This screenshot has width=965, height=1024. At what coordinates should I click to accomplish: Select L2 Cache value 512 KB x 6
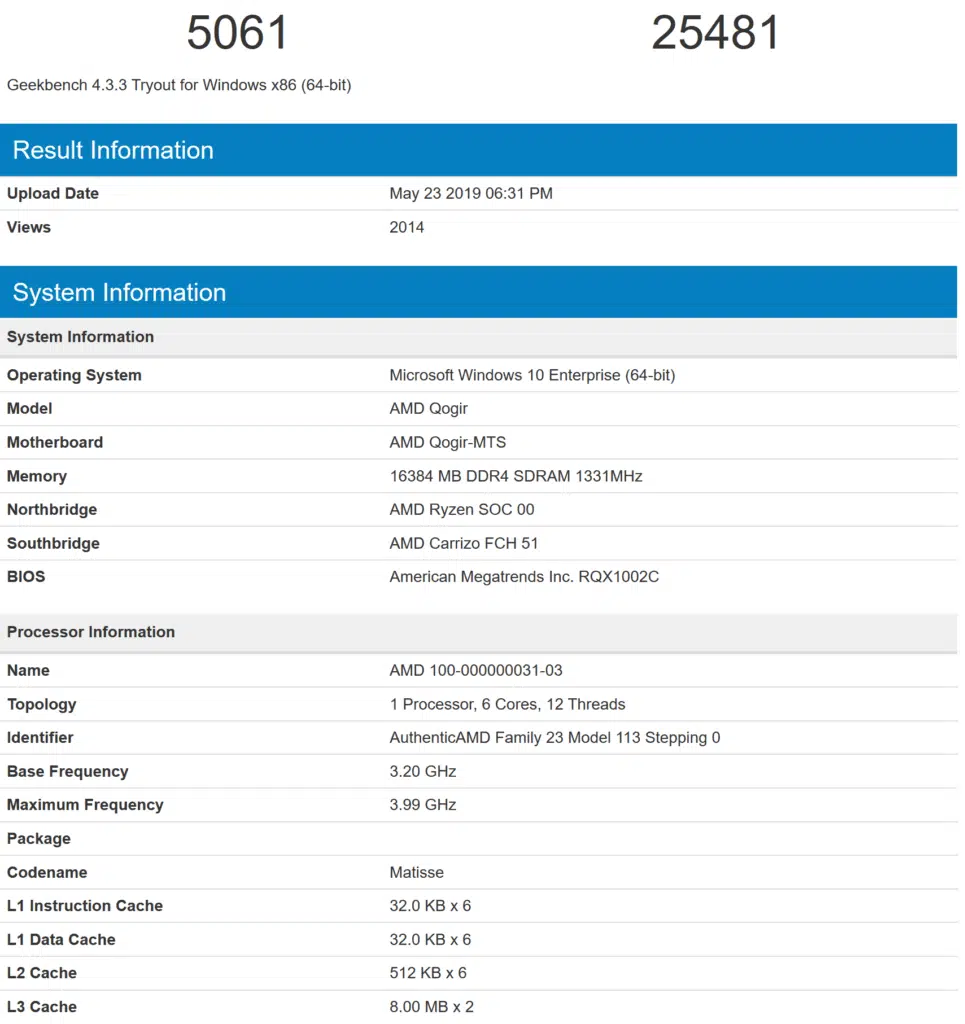[428, 974]
